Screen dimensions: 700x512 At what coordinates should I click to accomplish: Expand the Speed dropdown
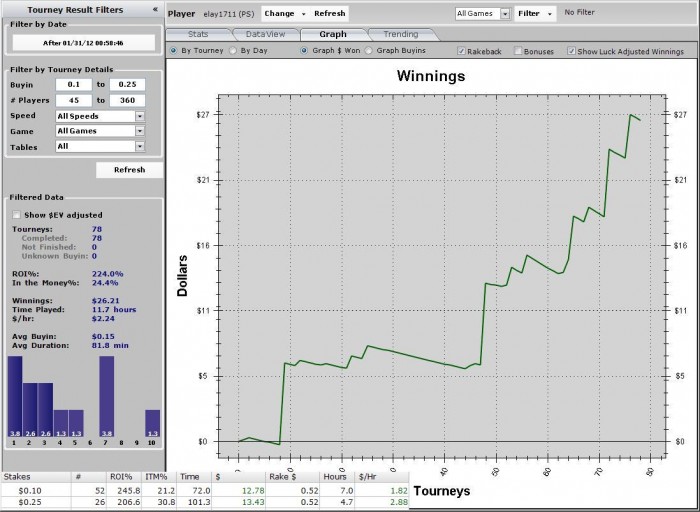click(x=140, y=116)
